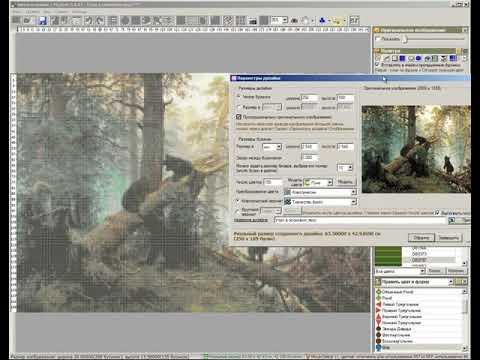Click the gap-between-beads input field
480x360 pixels.
pyautogui.click(x=310, y=157)
